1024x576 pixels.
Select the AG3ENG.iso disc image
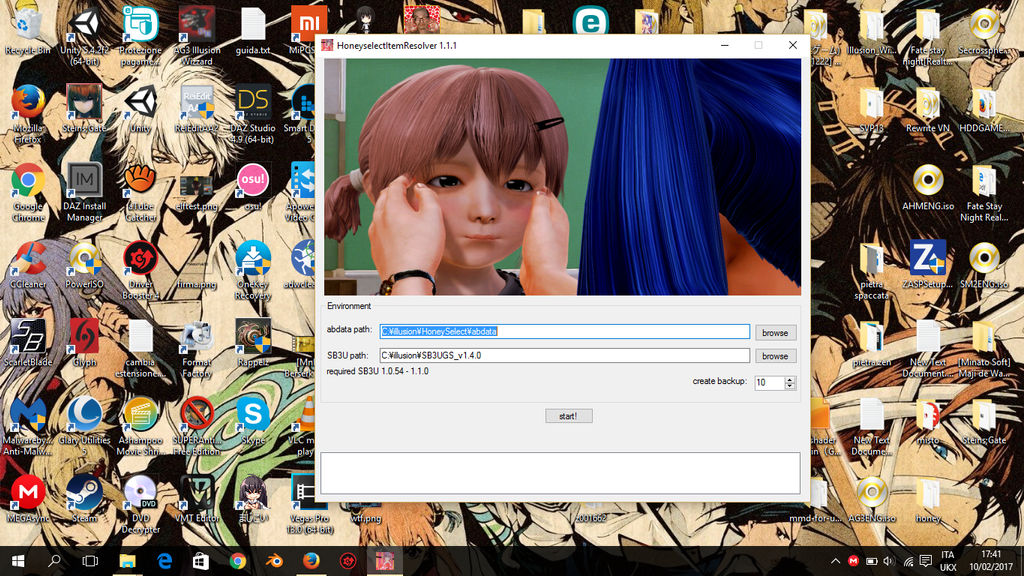click(x=872, y=500)
